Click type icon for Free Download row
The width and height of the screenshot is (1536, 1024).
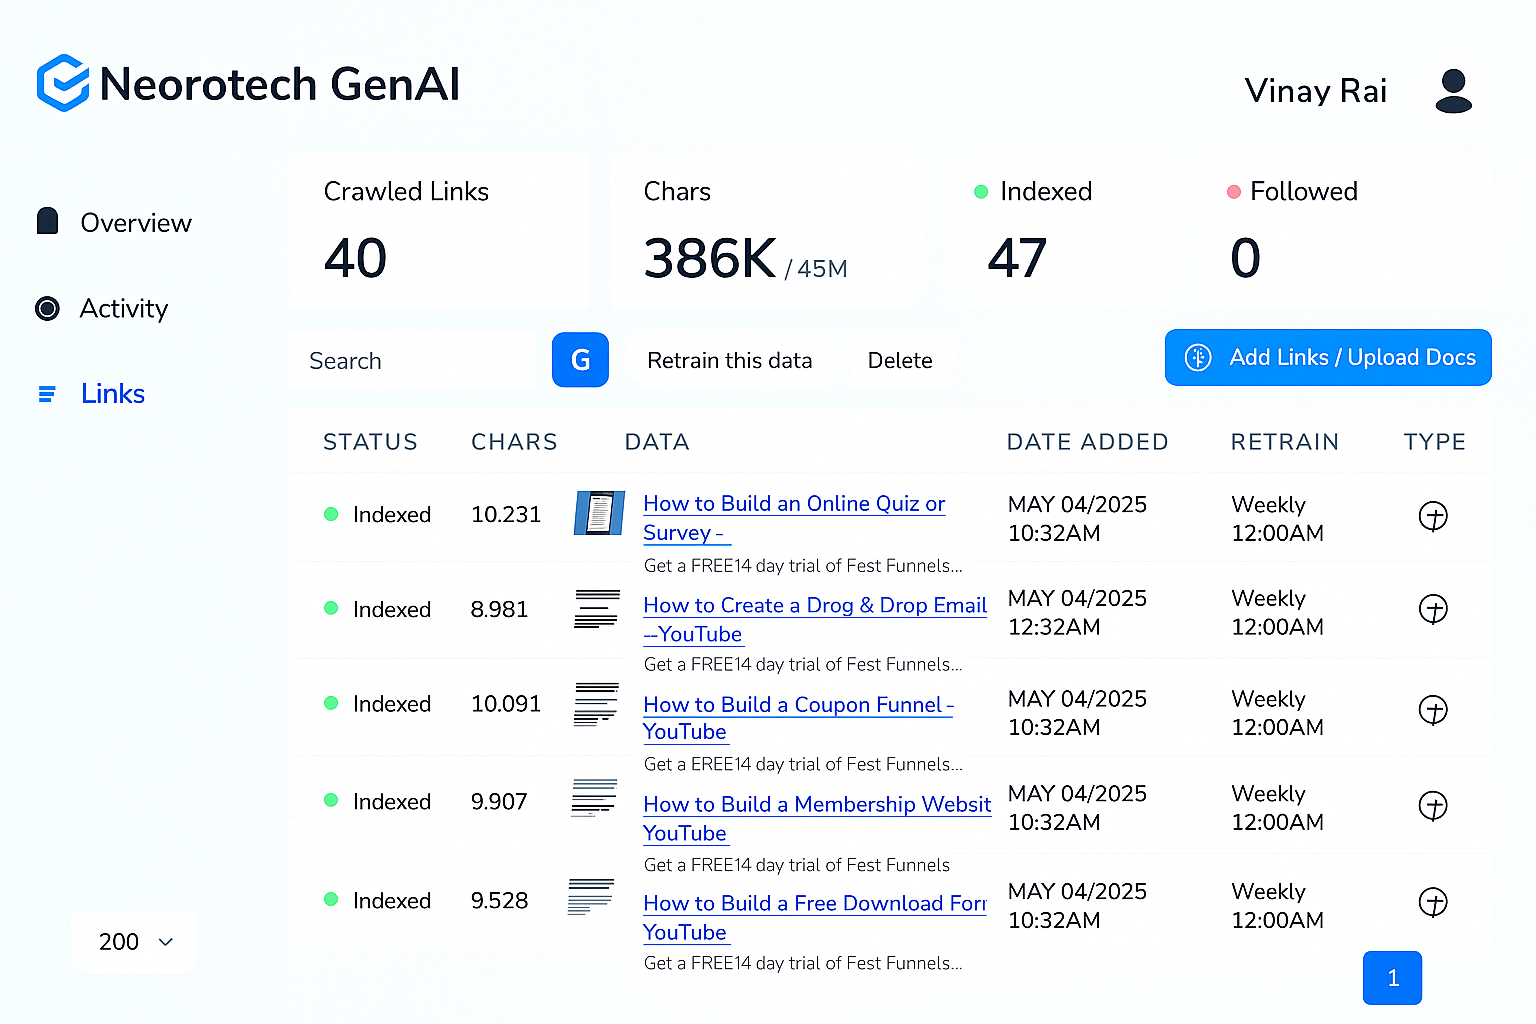(1433, 902)
